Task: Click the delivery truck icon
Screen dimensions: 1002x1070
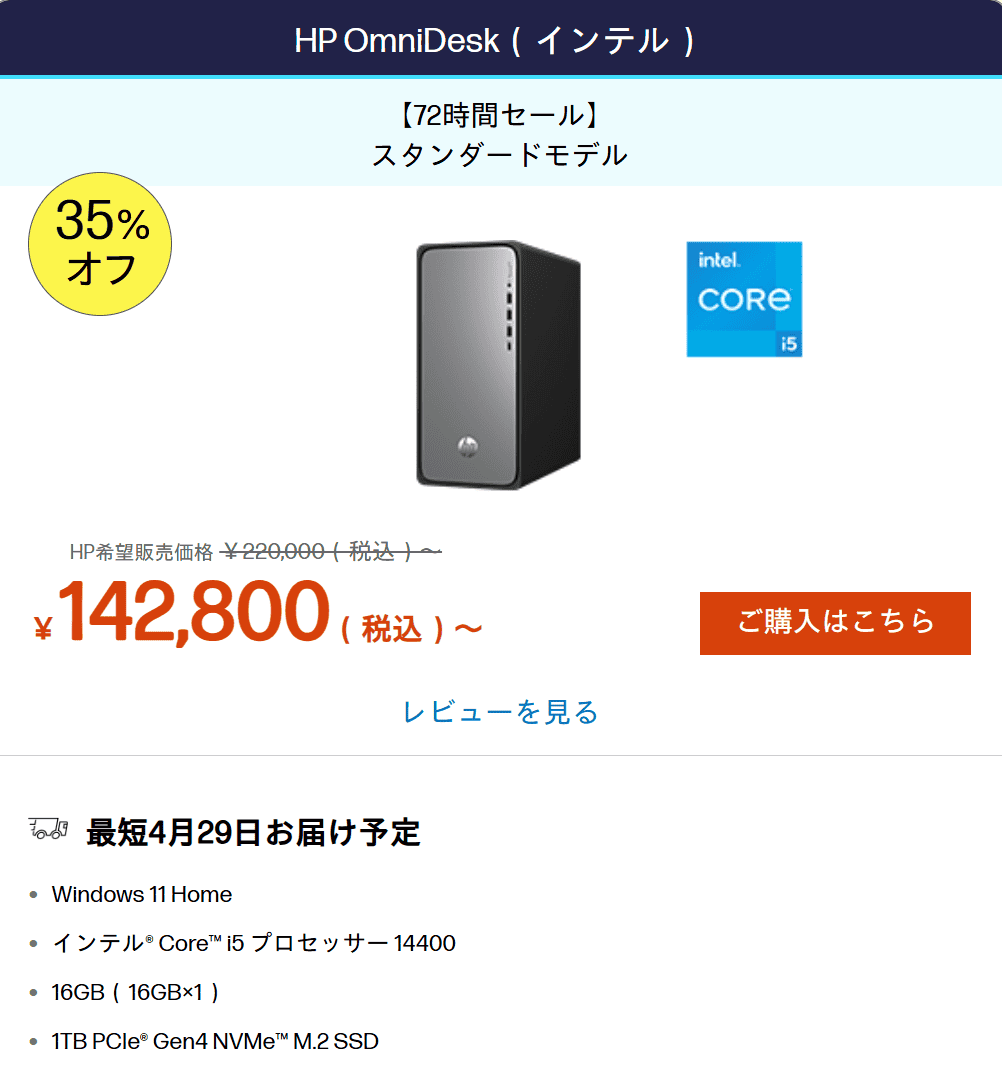Action: tap(47, 827)
